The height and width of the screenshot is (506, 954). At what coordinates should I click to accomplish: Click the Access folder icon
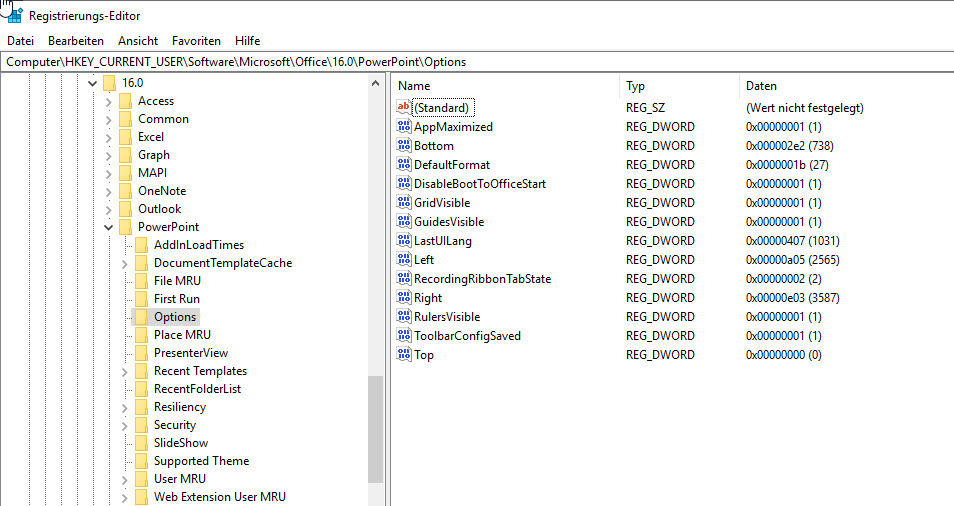[125, 101]
